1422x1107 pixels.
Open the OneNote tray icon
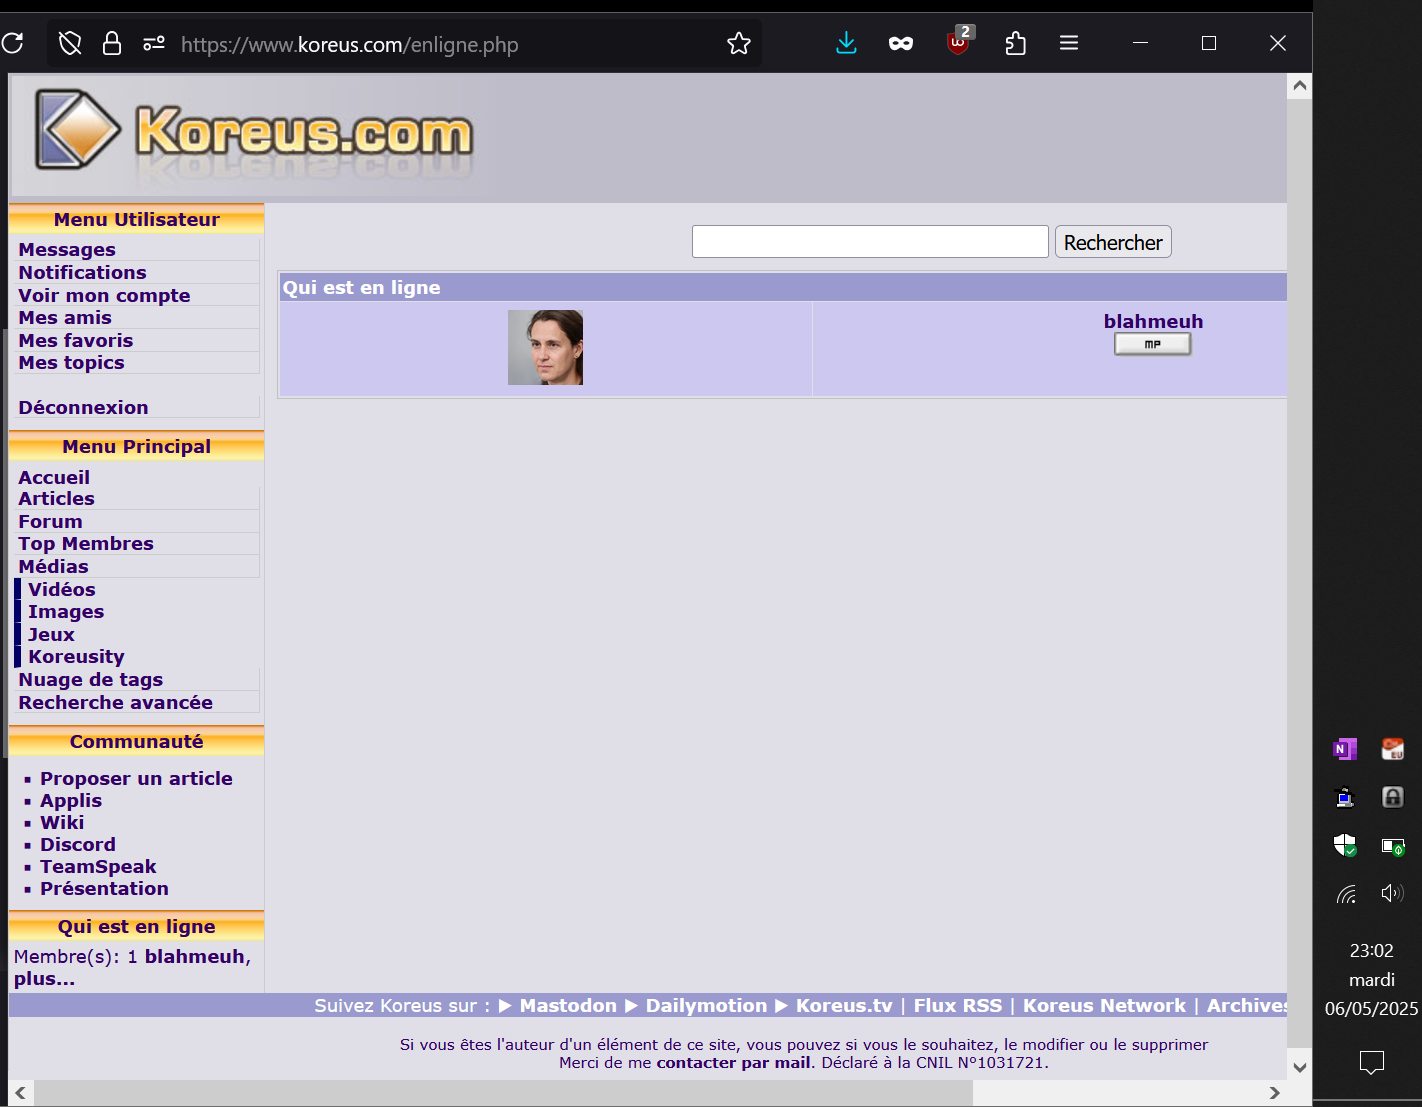[1345, 749]
